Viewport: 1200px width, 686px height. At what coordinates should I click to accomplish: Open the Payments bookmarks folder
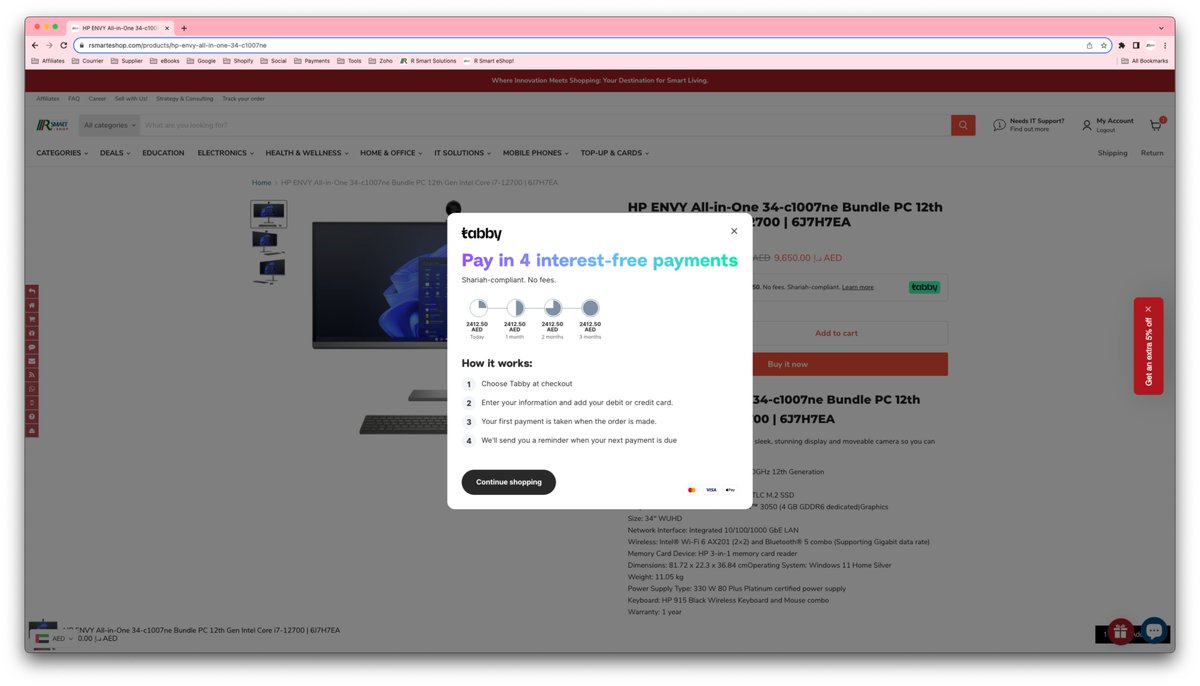coord(312,61)
